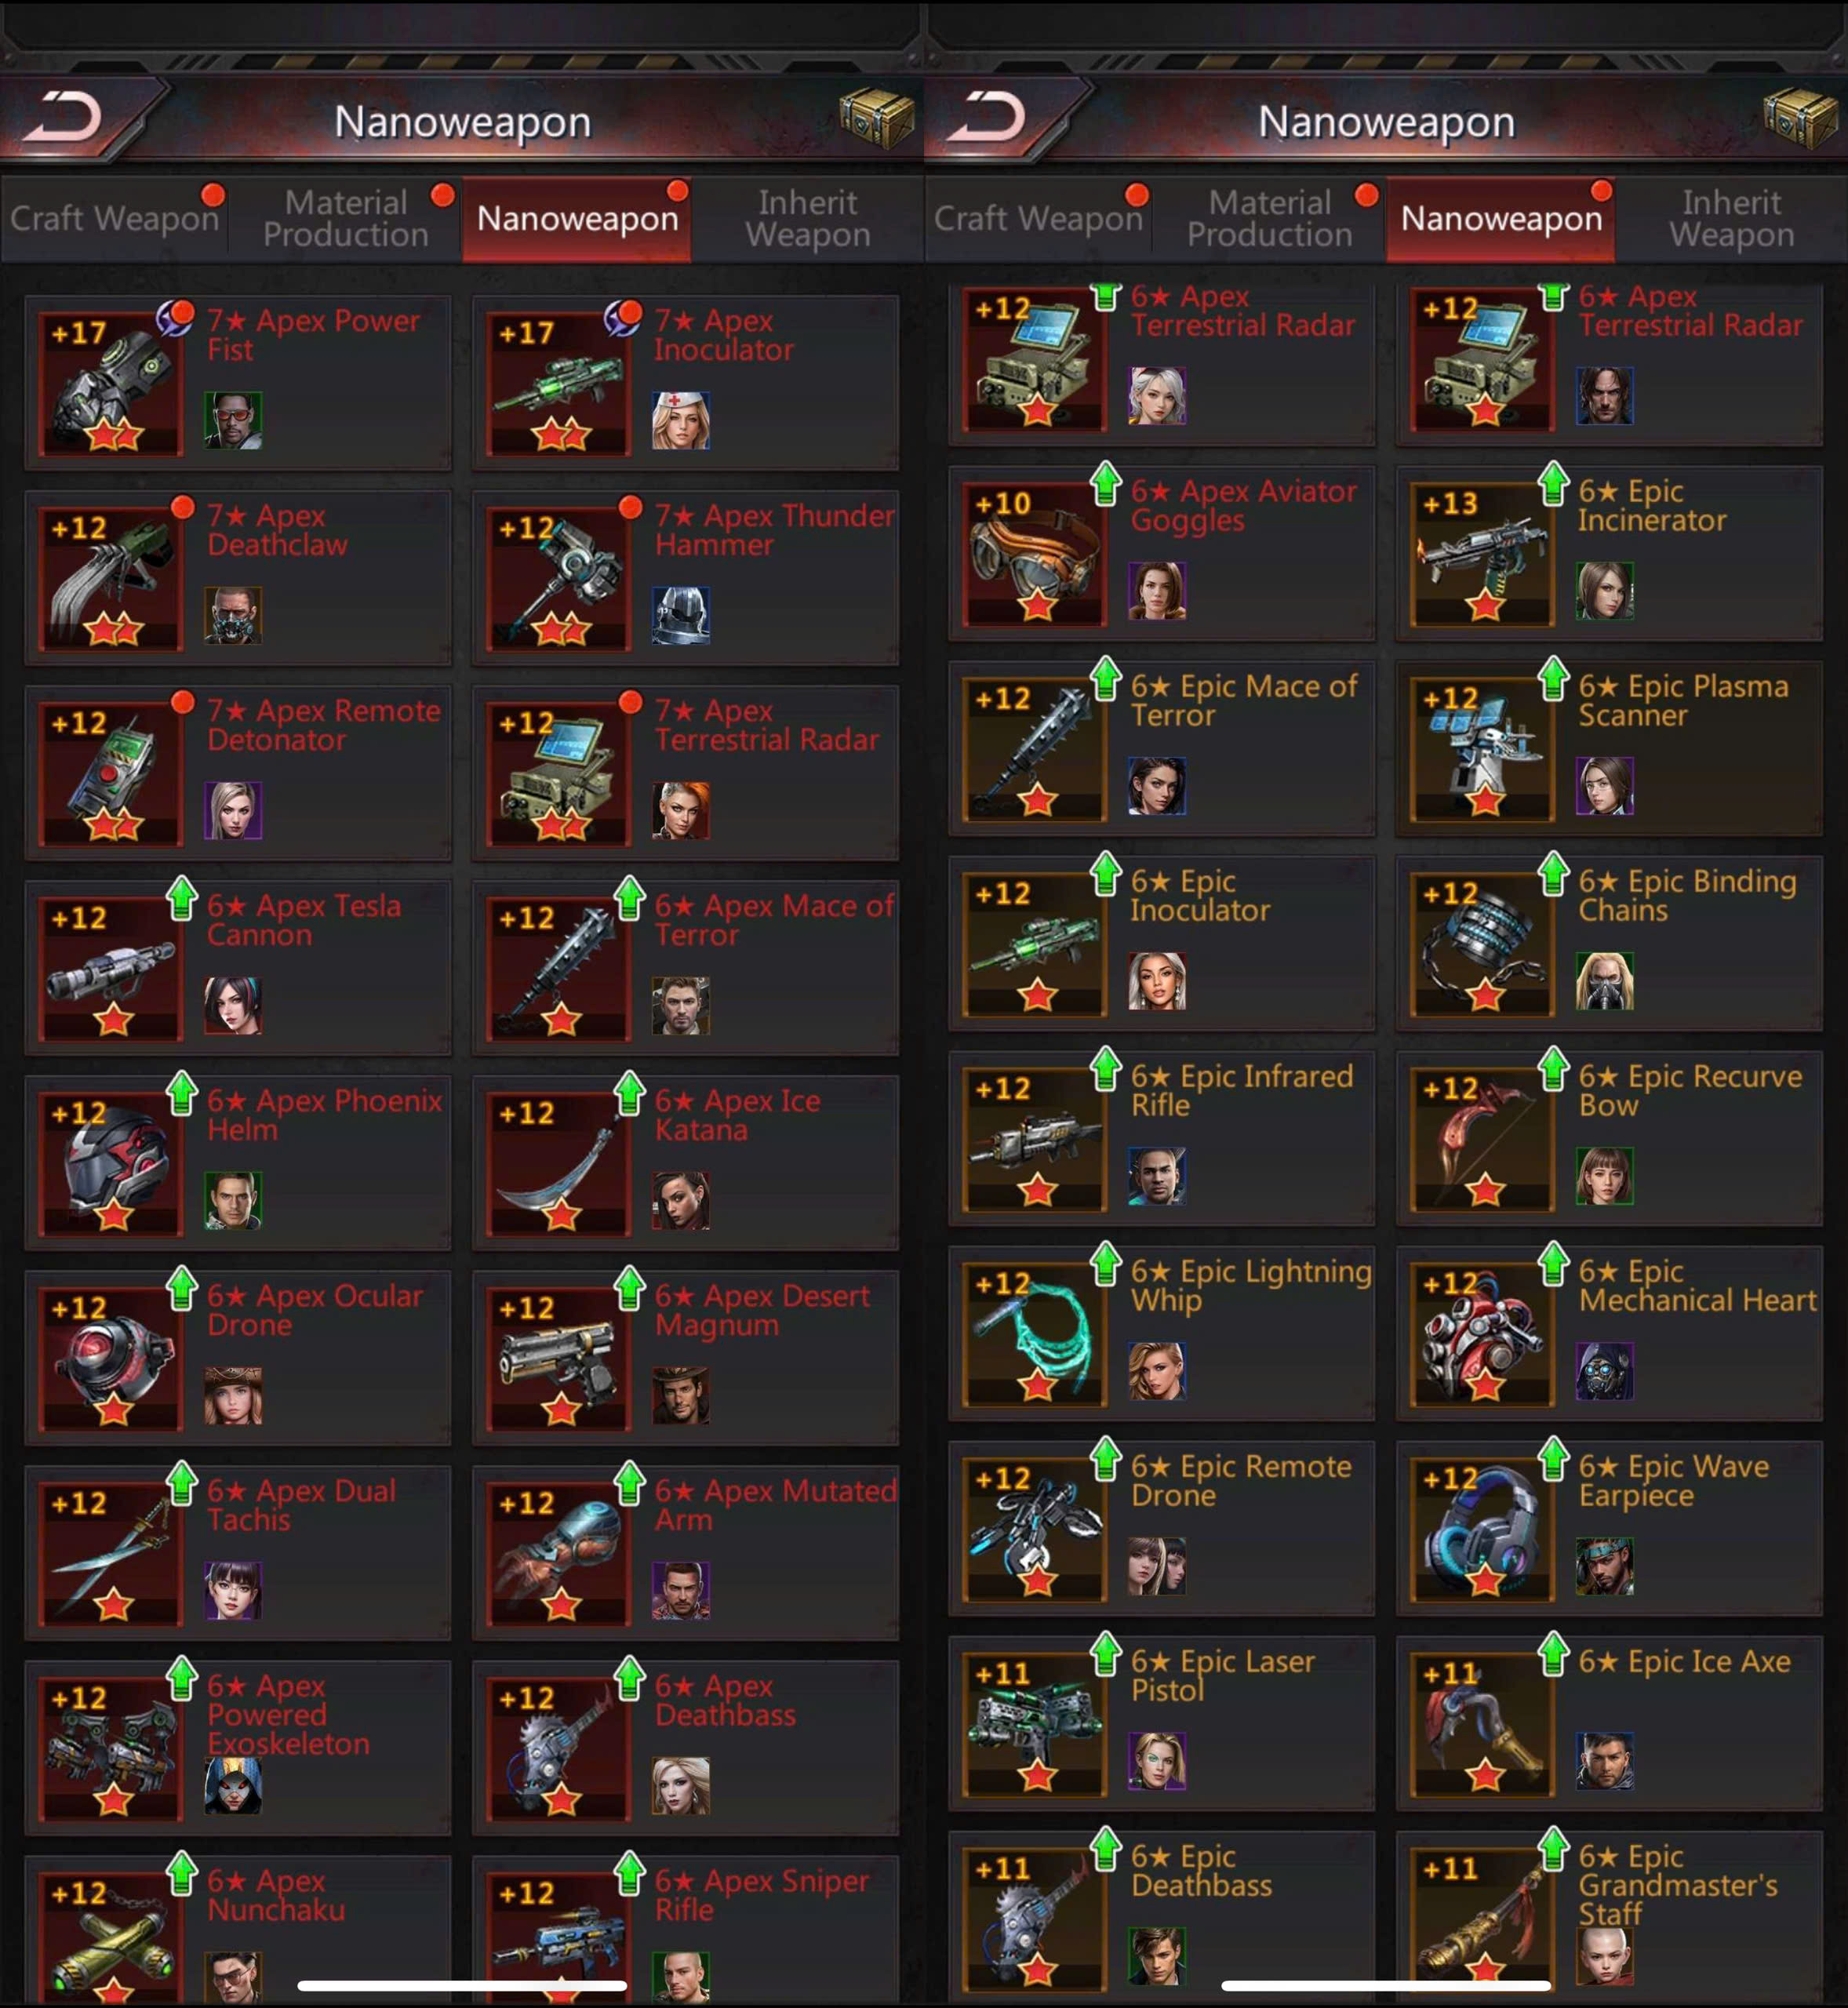Tap the 7★ Apex Thunder Hammer icon
The height and width of the screenshot is (2008, 1848).
coord(559,579)
